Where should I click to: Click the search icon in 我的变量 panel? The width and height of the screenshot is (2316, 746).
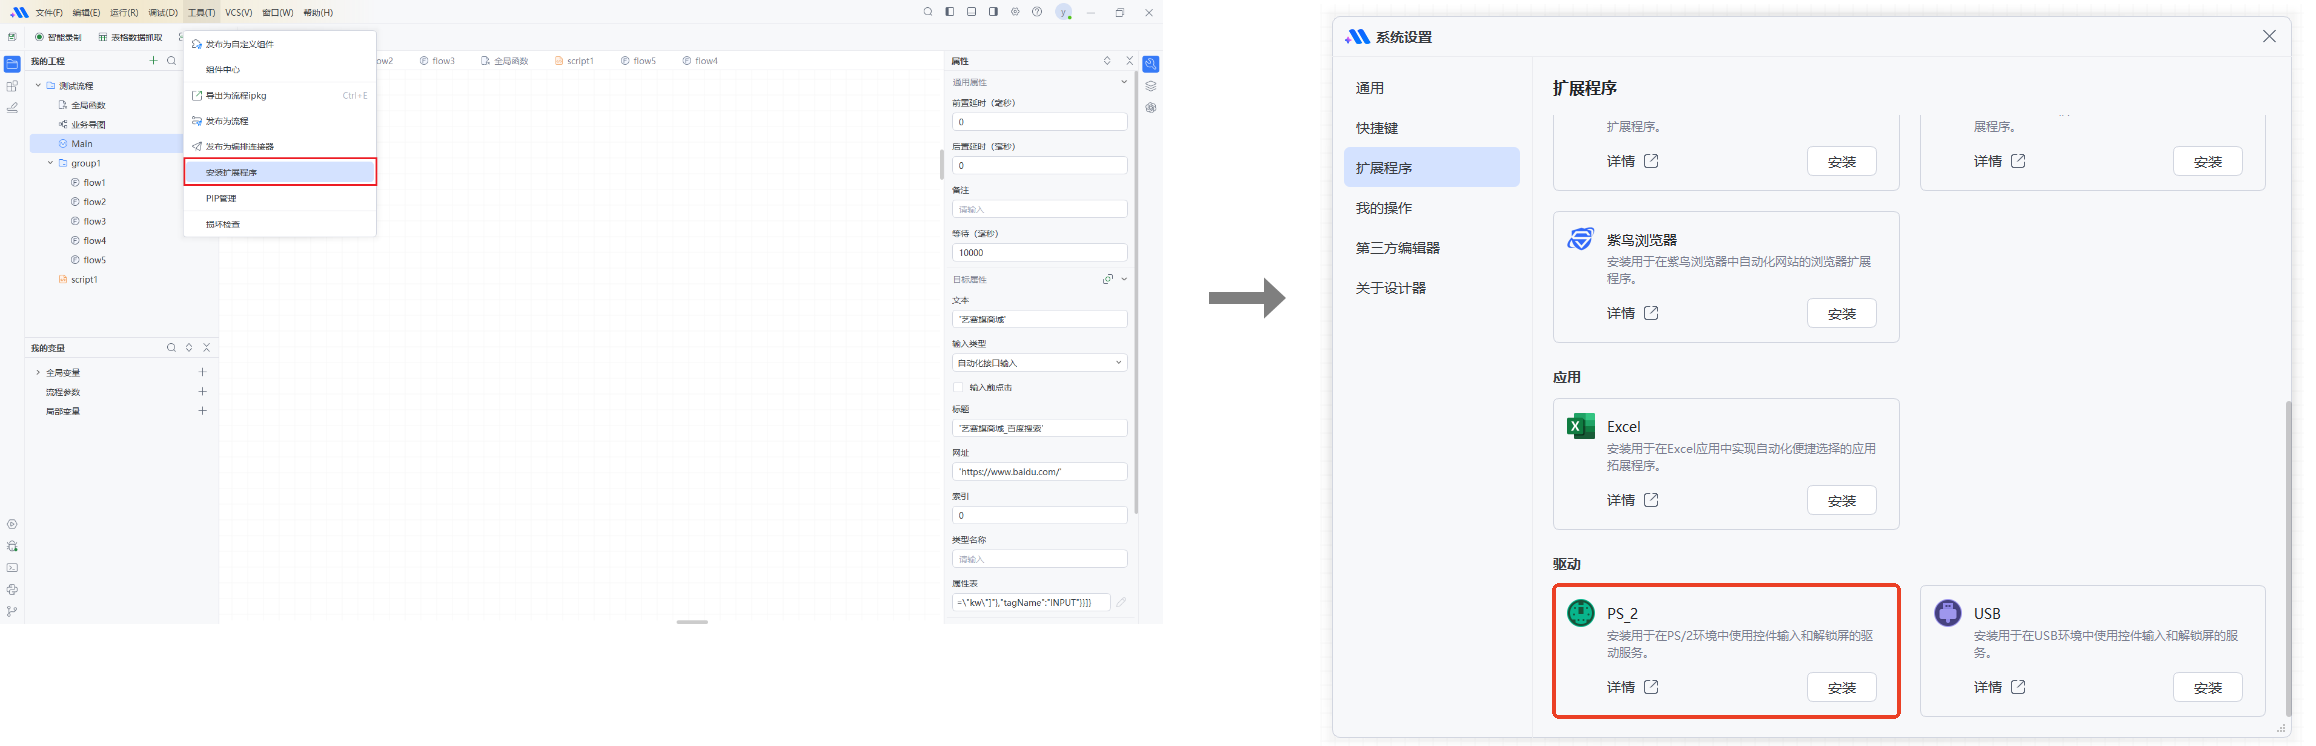click(171, 348)
